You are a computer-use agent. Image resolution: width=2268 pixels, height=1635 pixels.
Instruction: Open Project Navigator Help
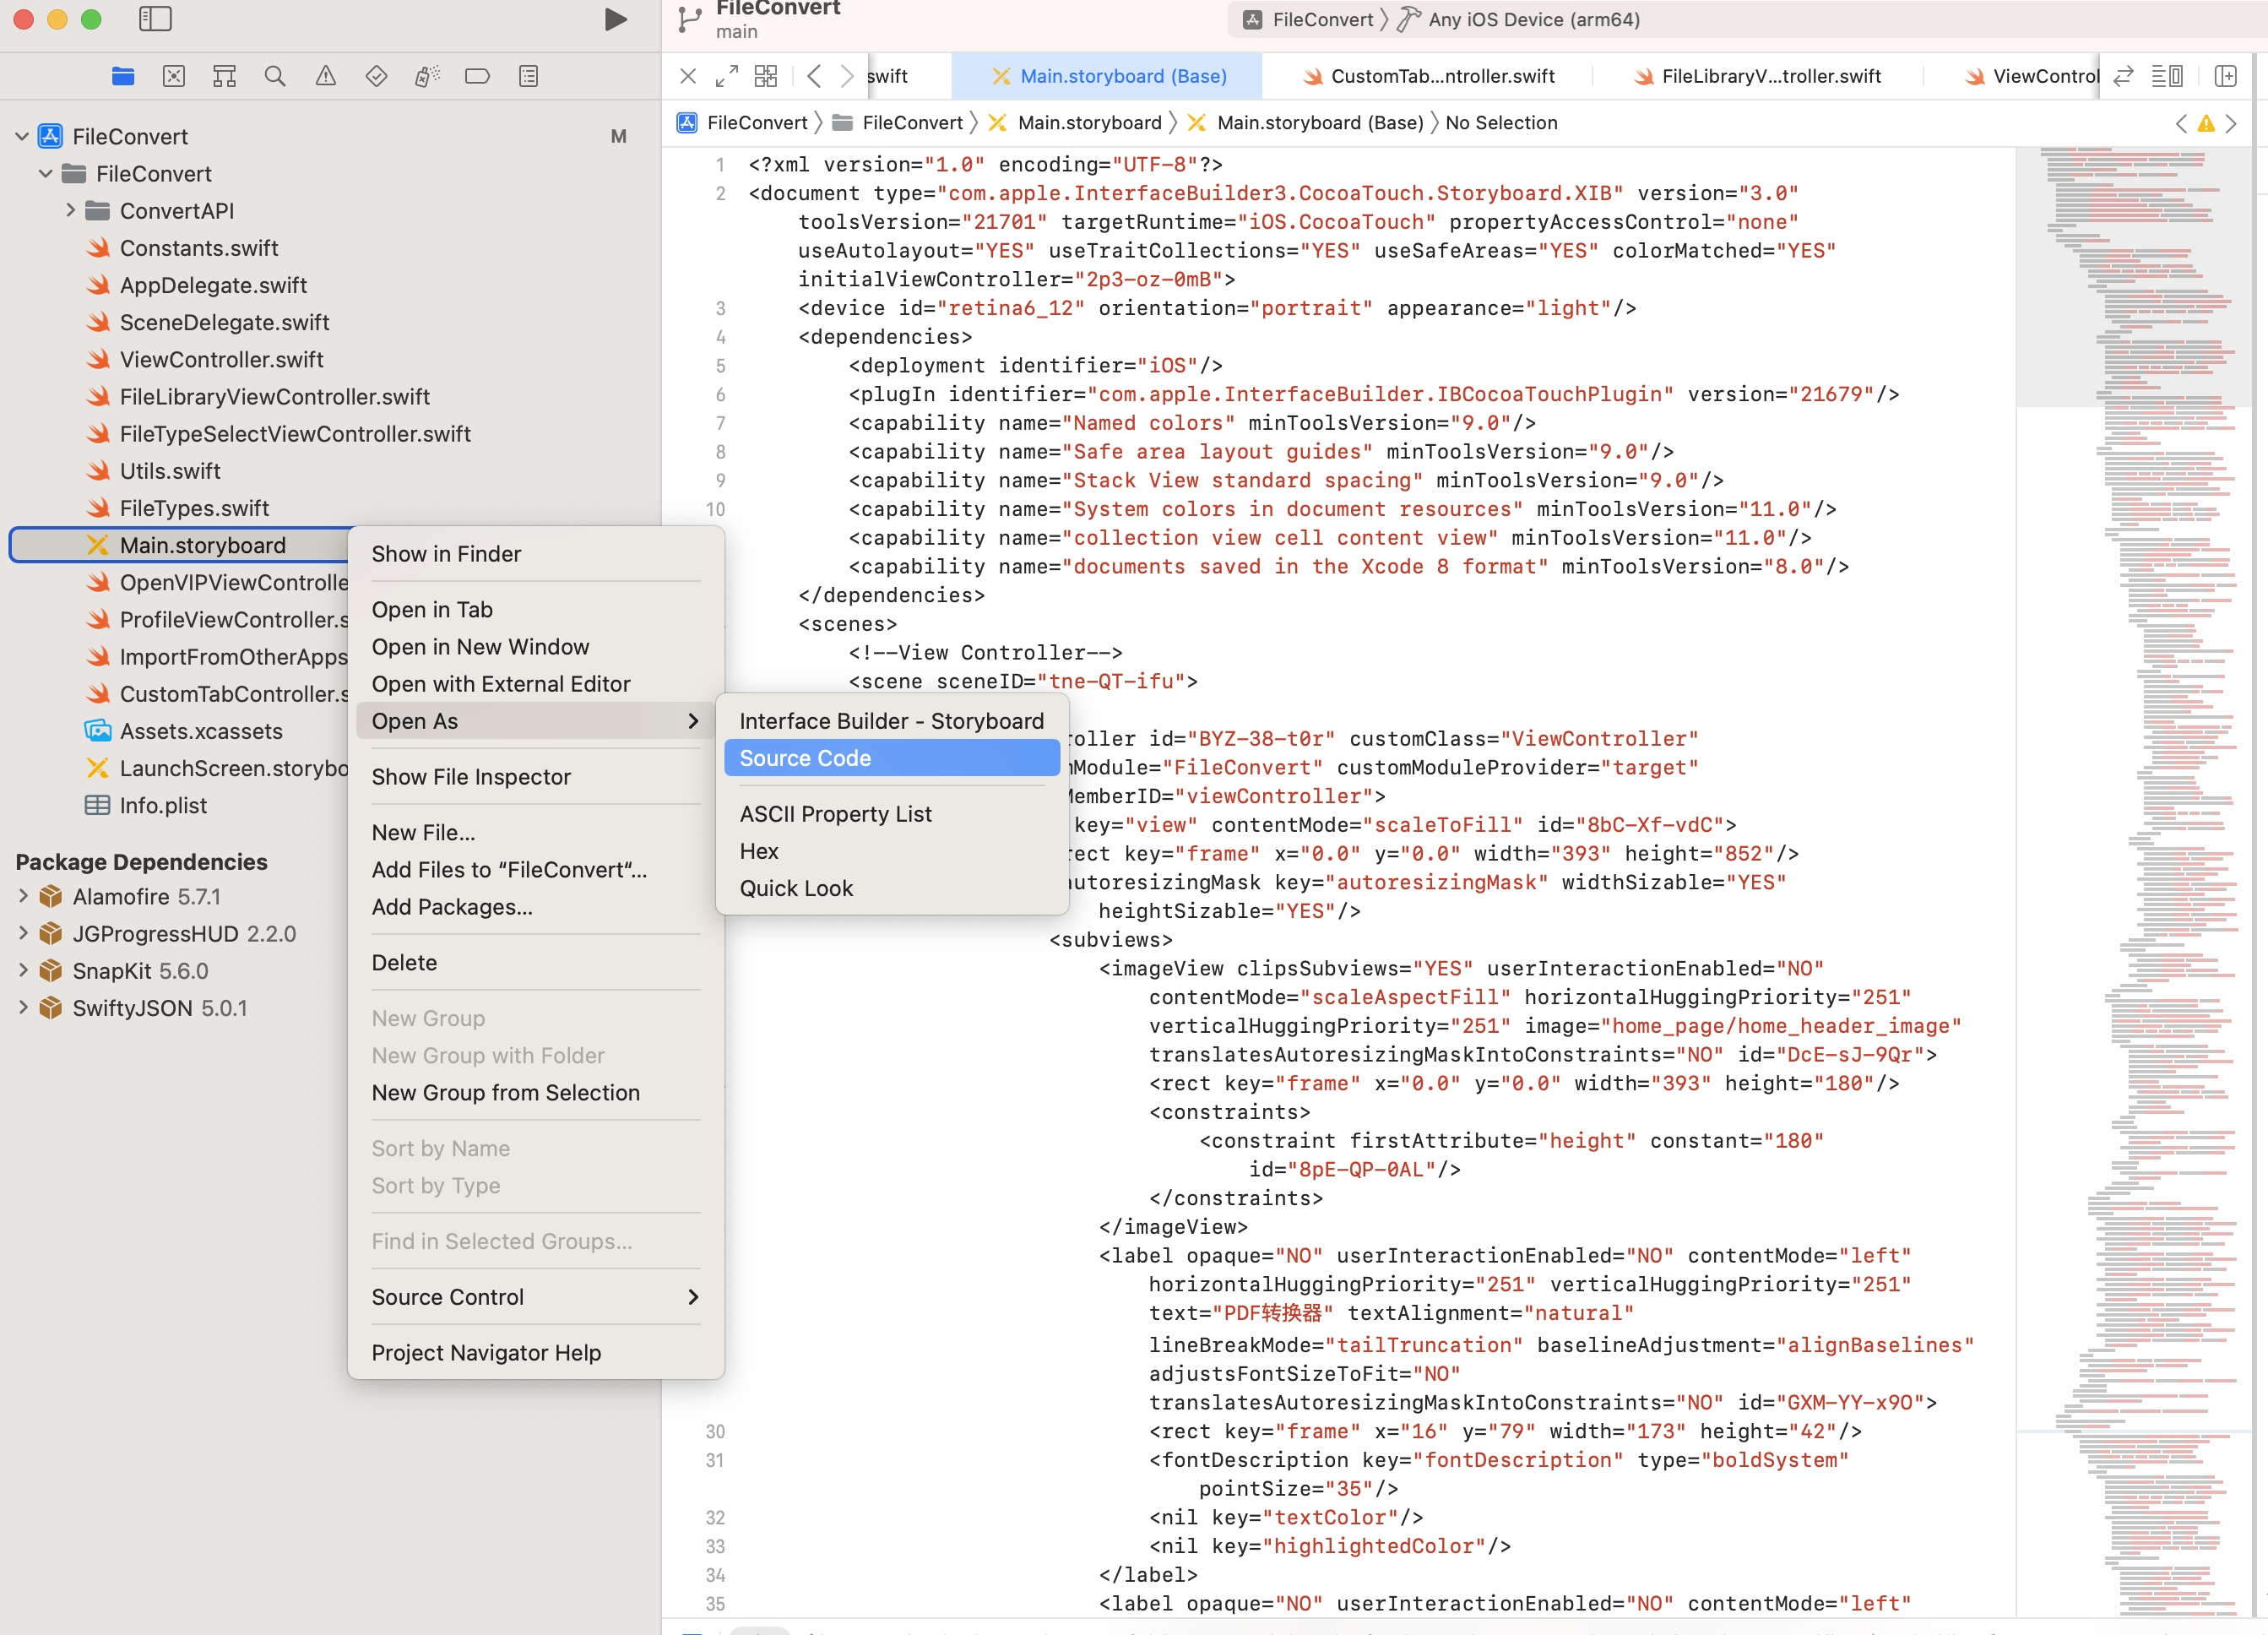coord(535,1352)
